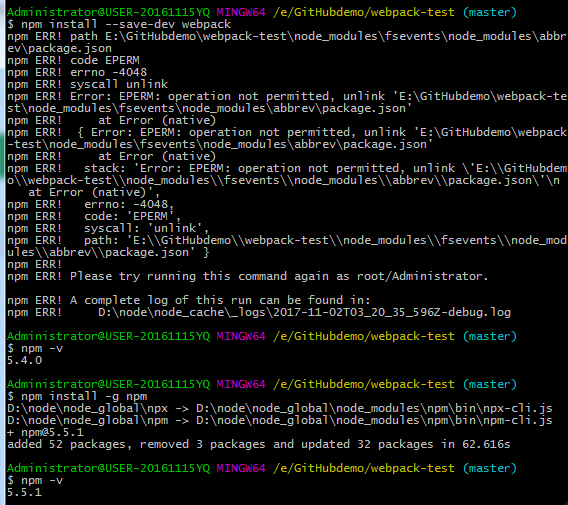The image size is (568, 505).
Task: Click the 'added 52 packages' summary line
Action: pos(259,444)
